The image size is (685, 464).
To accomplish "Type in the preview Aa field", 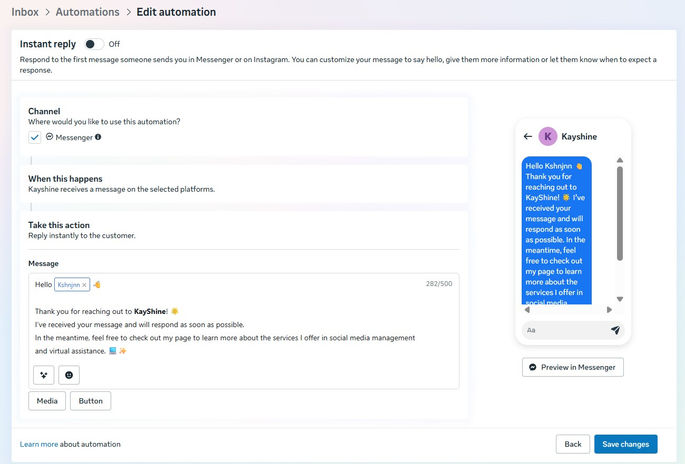I will click(x=562, y=329).
